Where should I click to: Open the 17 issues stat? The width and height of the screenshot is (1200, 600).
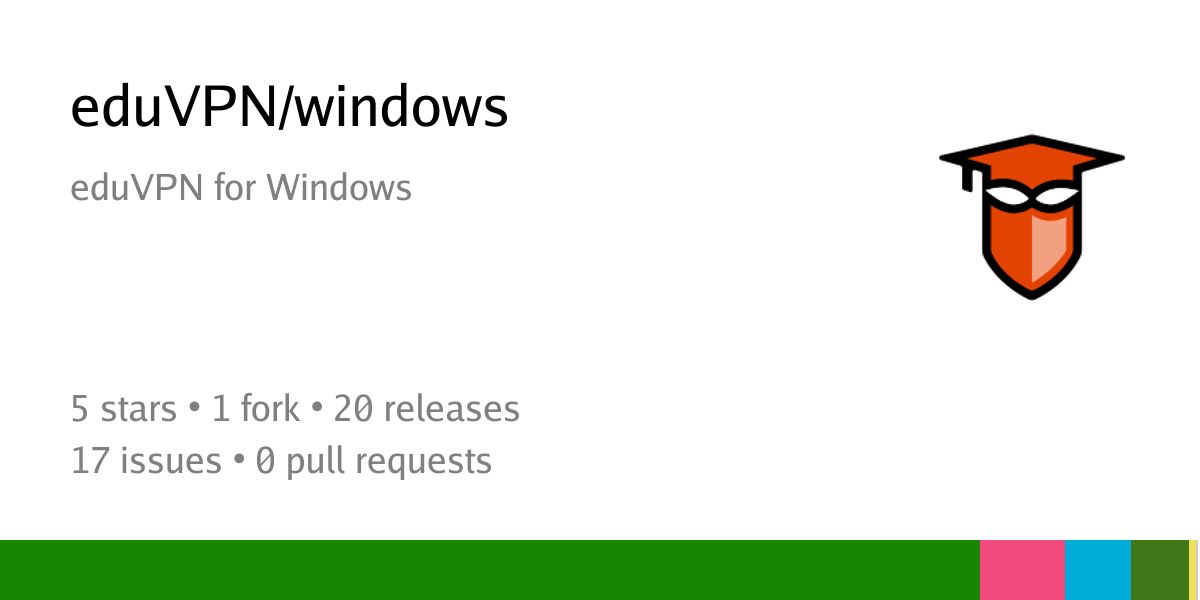click(x=146, y=461)
